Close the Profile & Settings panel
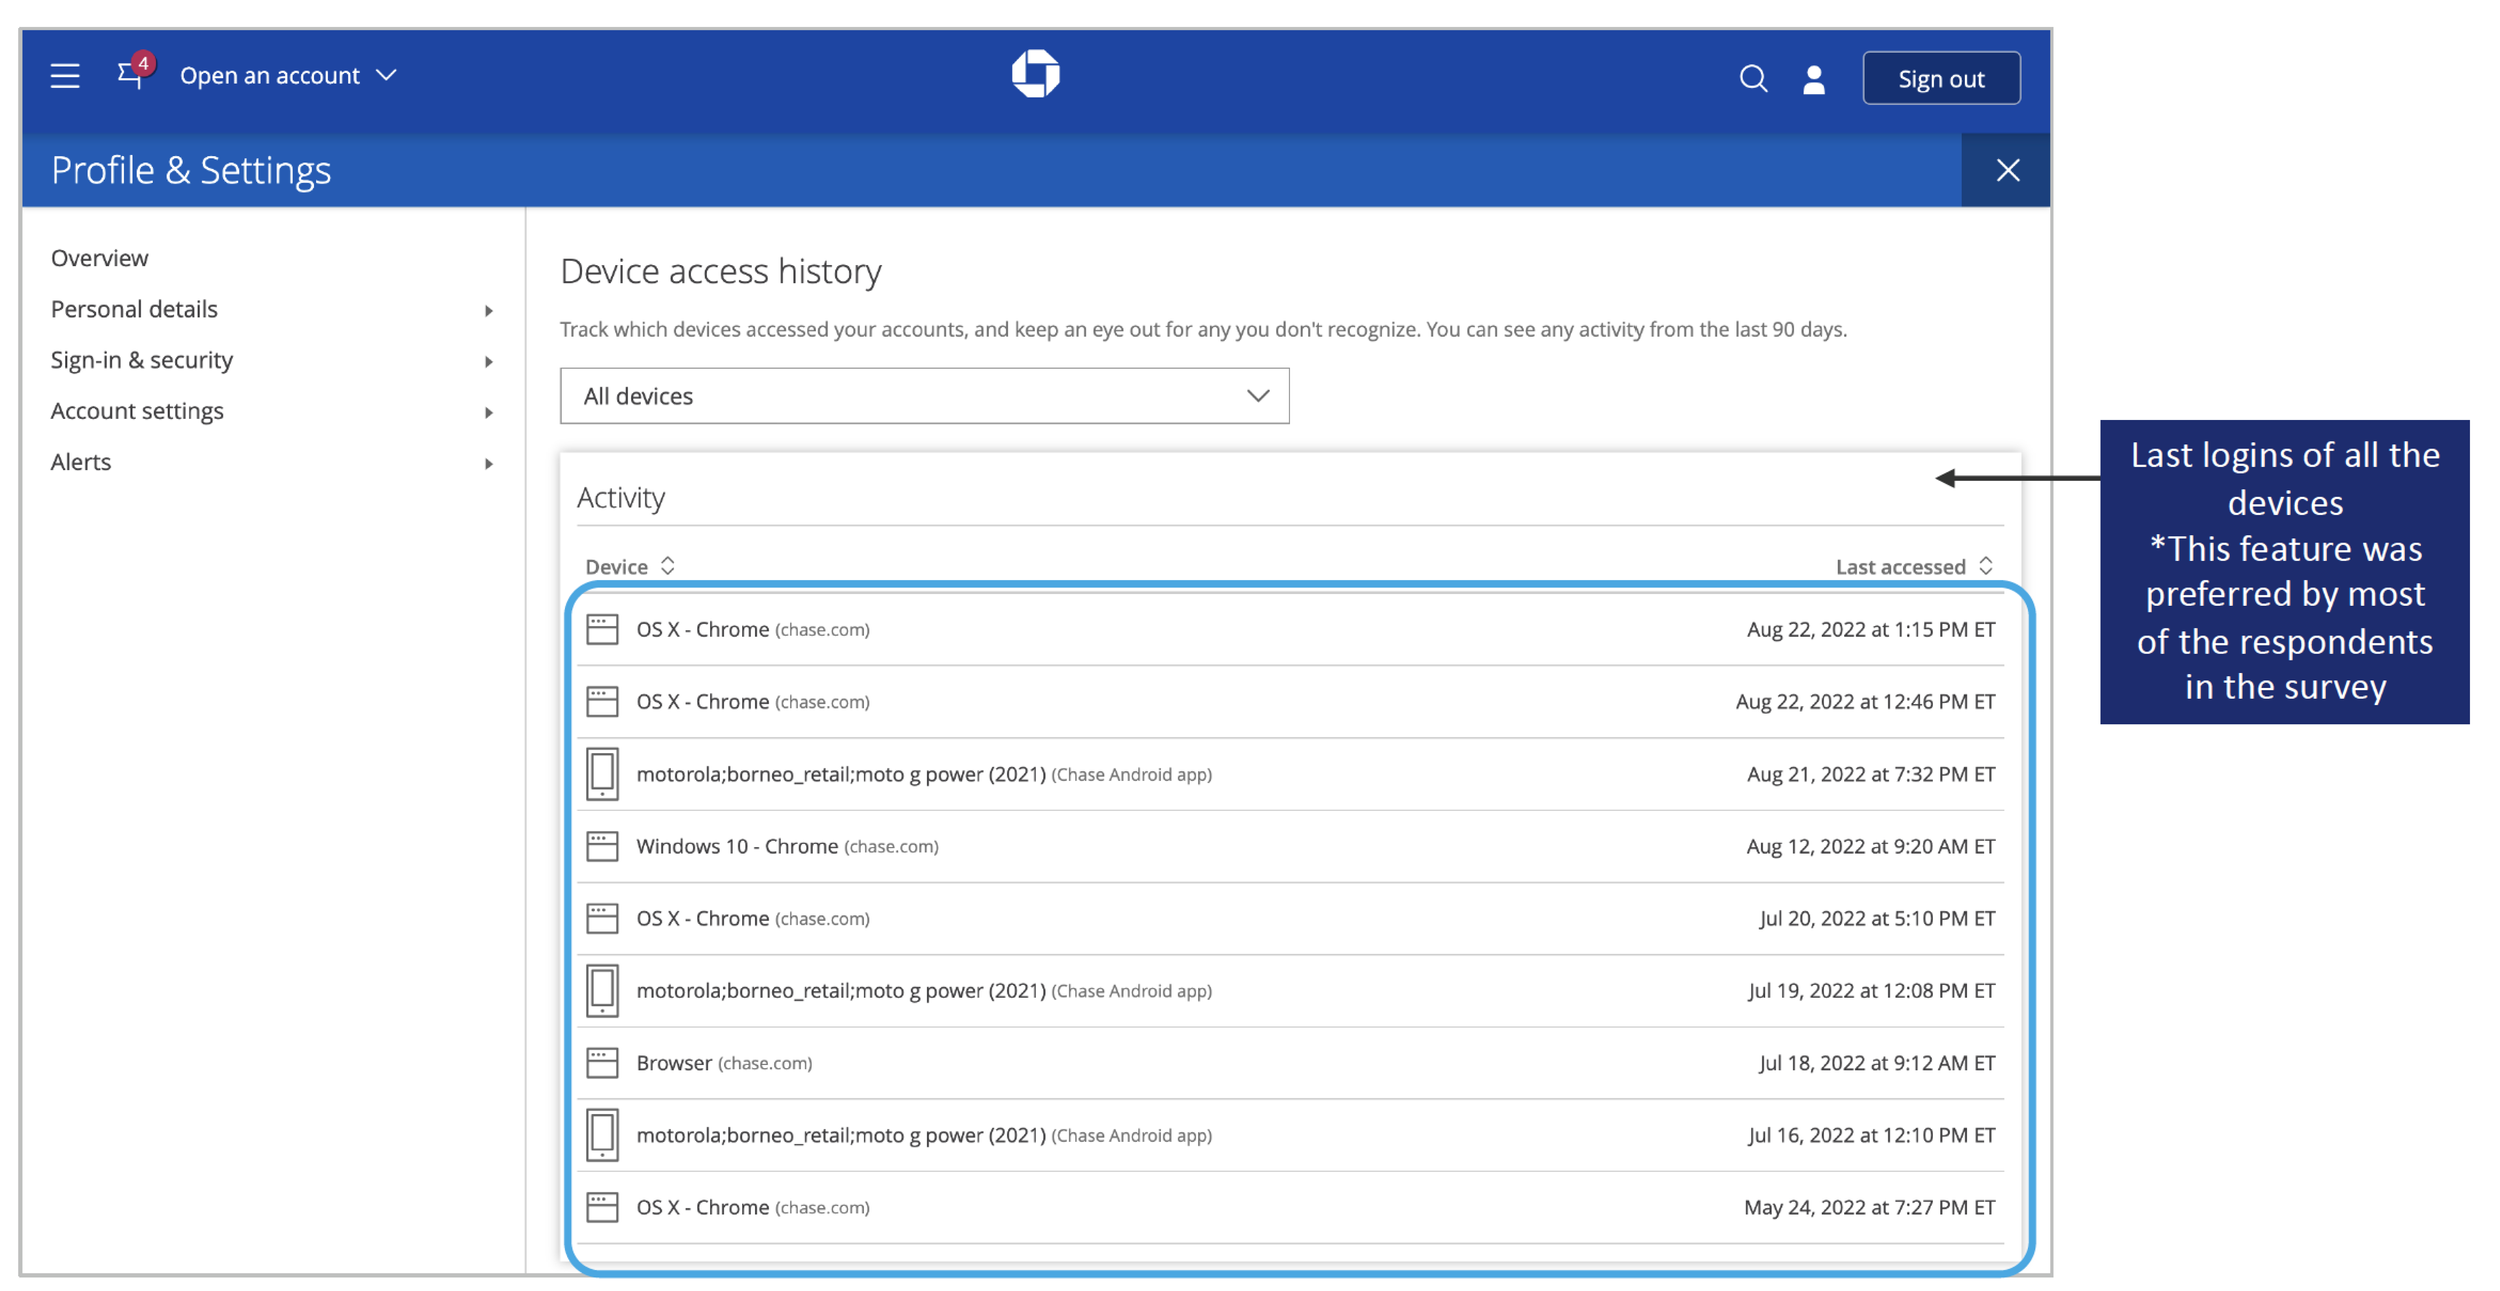This screenshot has width=2500, height=1291. pos(2007,170)
